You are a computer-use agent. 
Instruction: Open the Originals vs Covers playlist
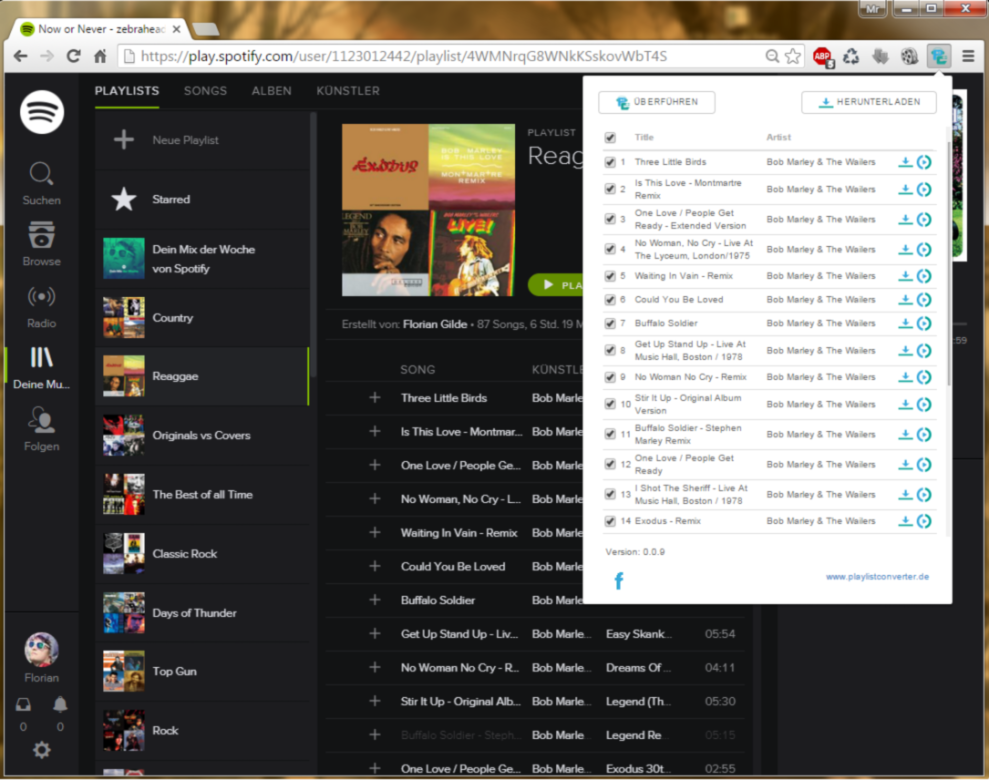point(202,435)
